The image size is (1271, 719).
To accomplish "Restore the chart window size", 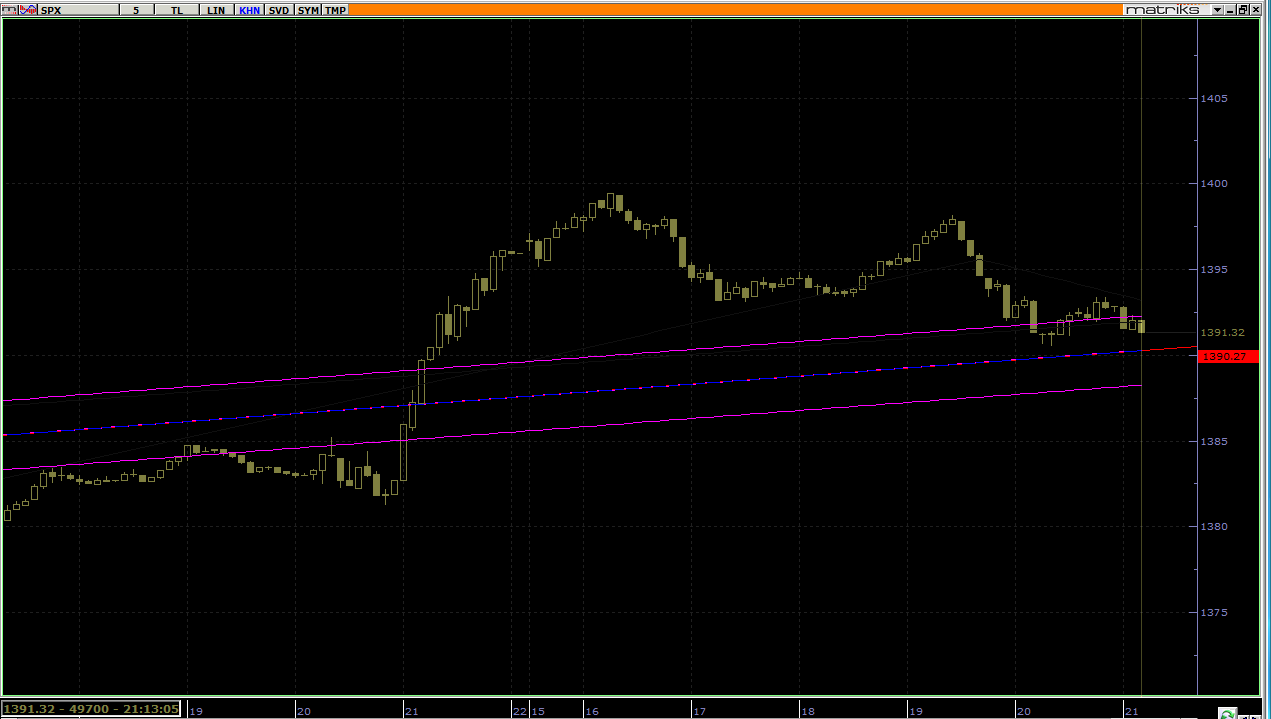I will 1244,9.
